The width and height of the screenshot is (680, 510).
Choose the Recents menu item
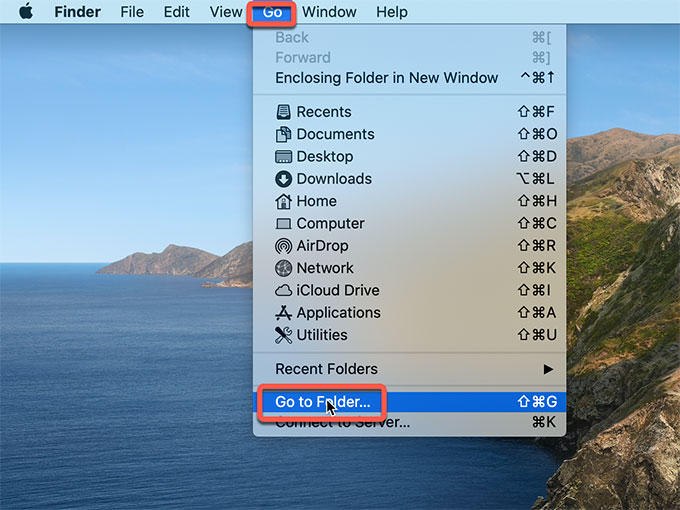[x=409, y=112]
